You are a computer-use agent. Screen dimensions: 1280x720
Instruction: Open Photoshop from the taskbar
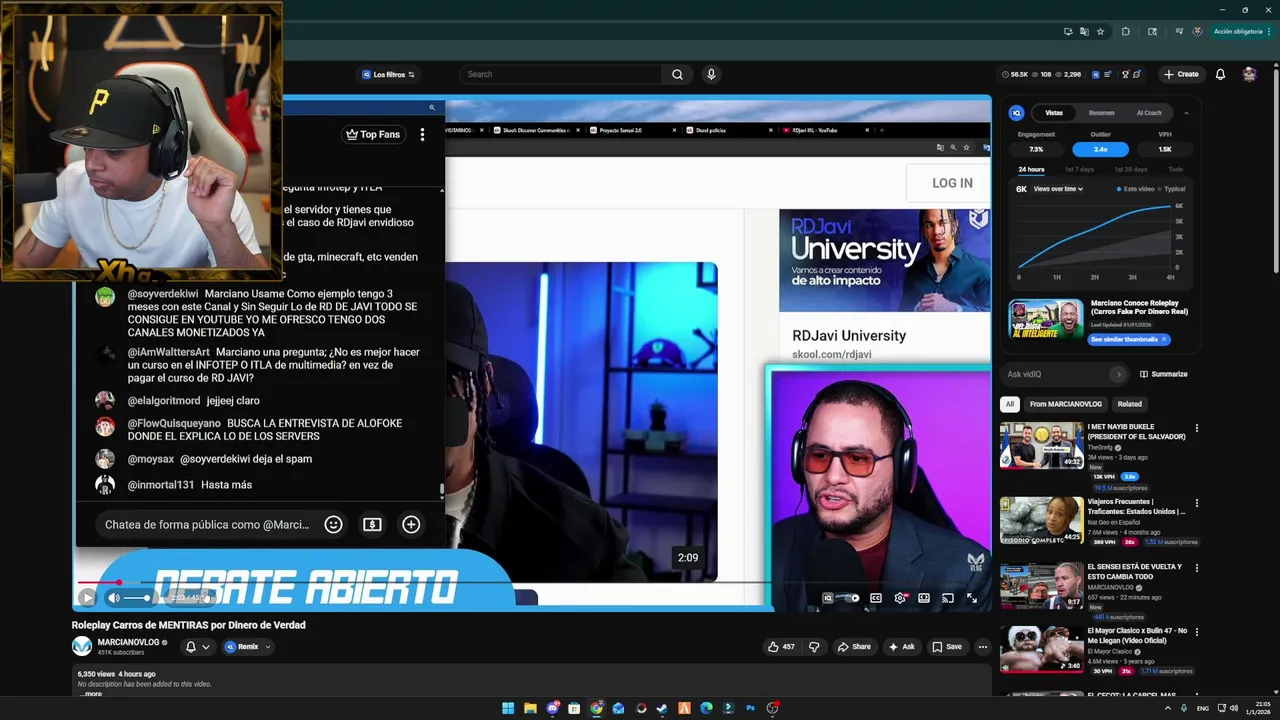pyautogui.click(x=750, y=708)
